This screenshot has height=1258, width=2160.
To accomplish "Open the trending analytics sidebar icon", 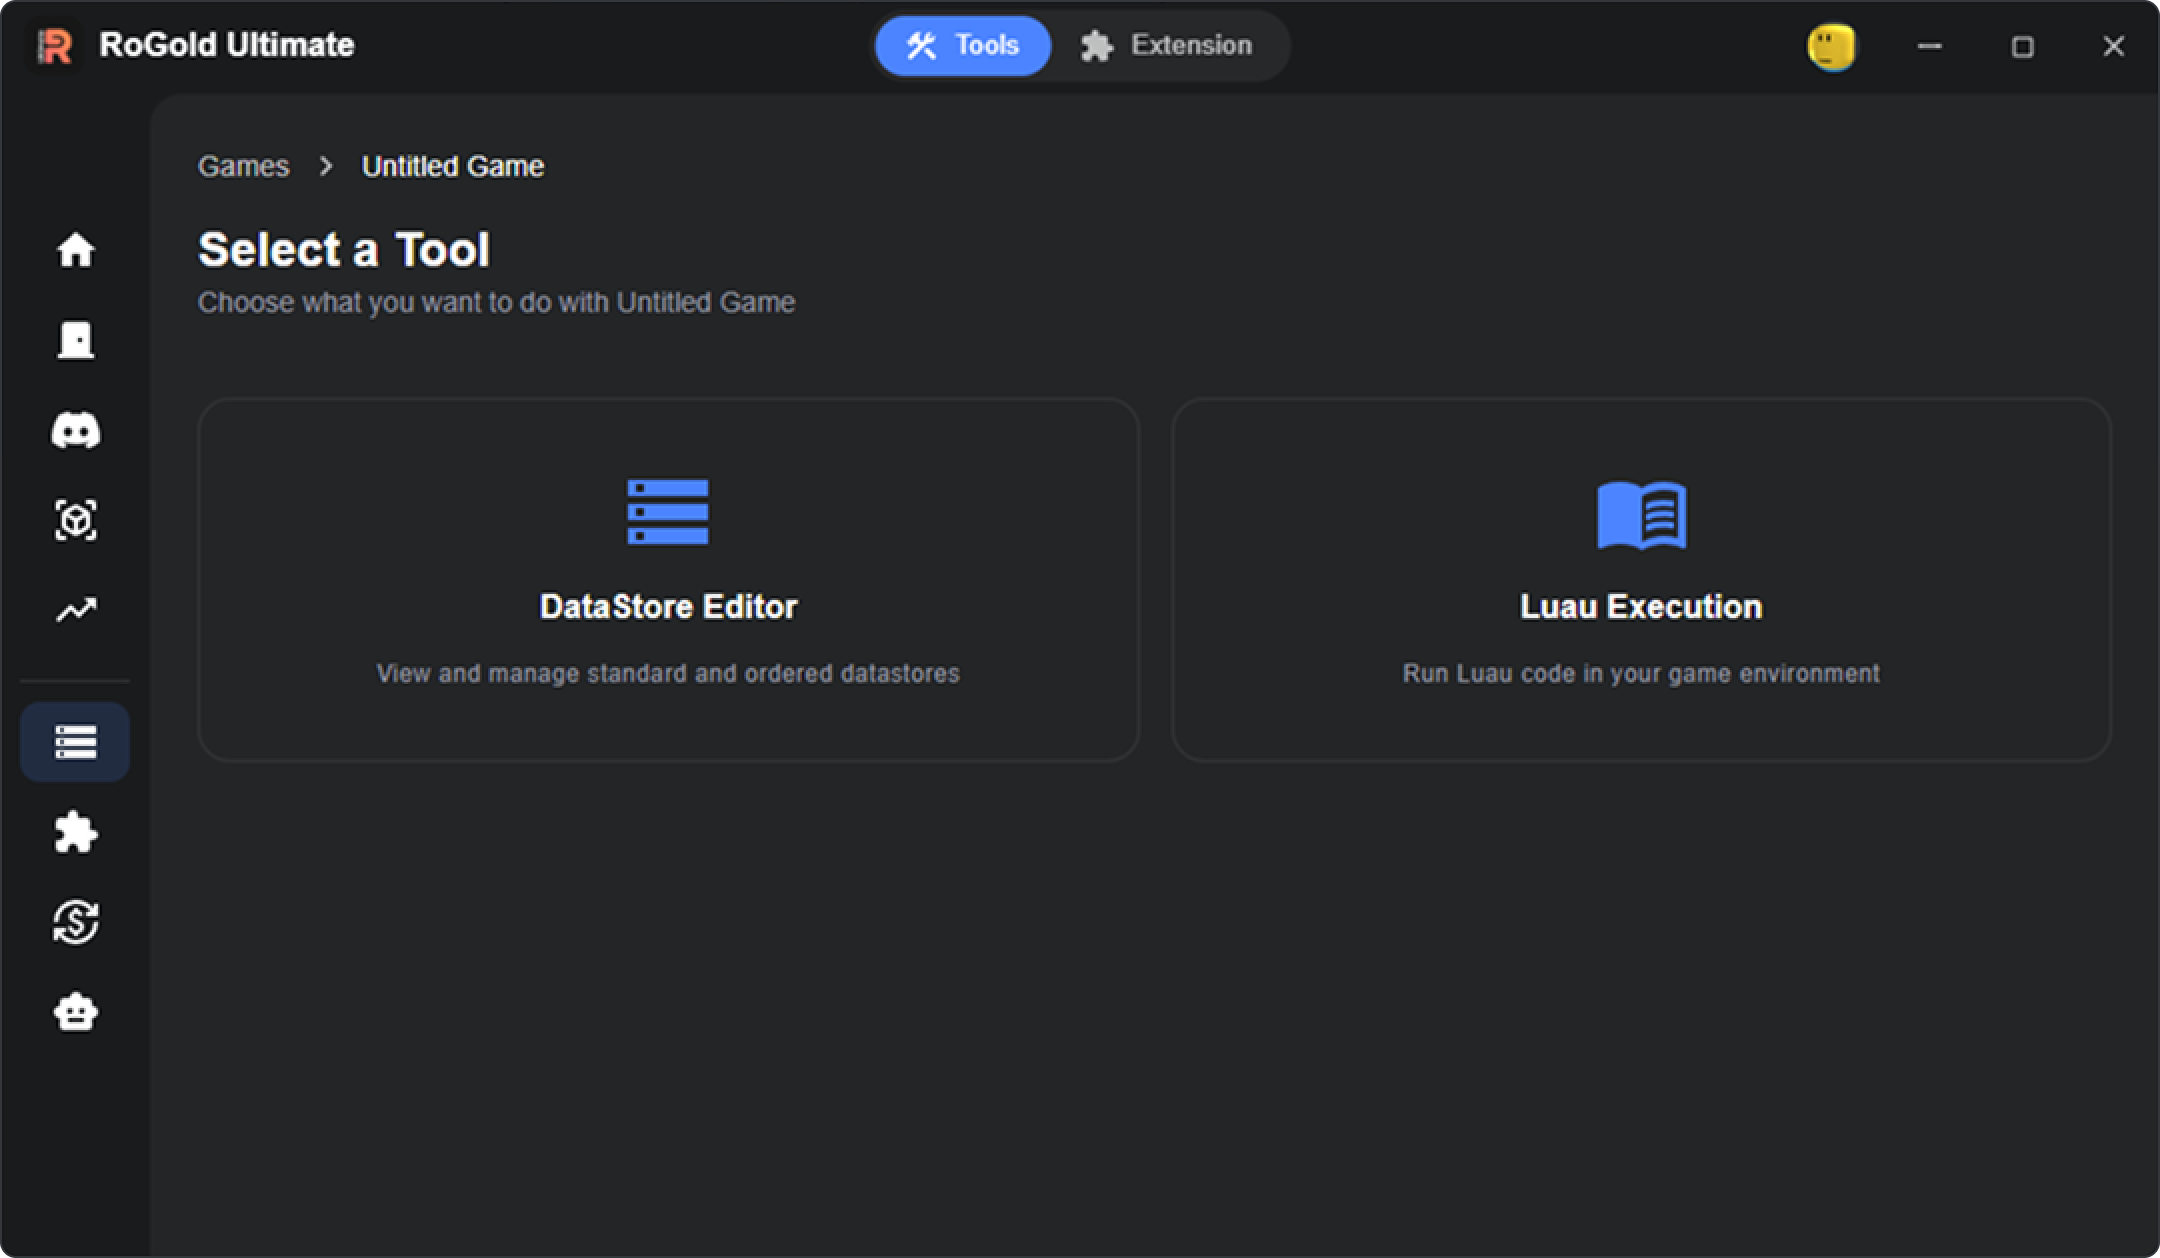I will click(76, 610).
